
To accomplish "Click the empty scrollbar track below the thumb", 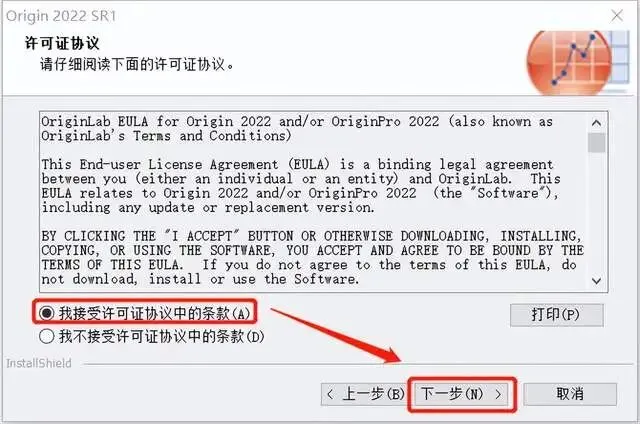I will point(596,212).
